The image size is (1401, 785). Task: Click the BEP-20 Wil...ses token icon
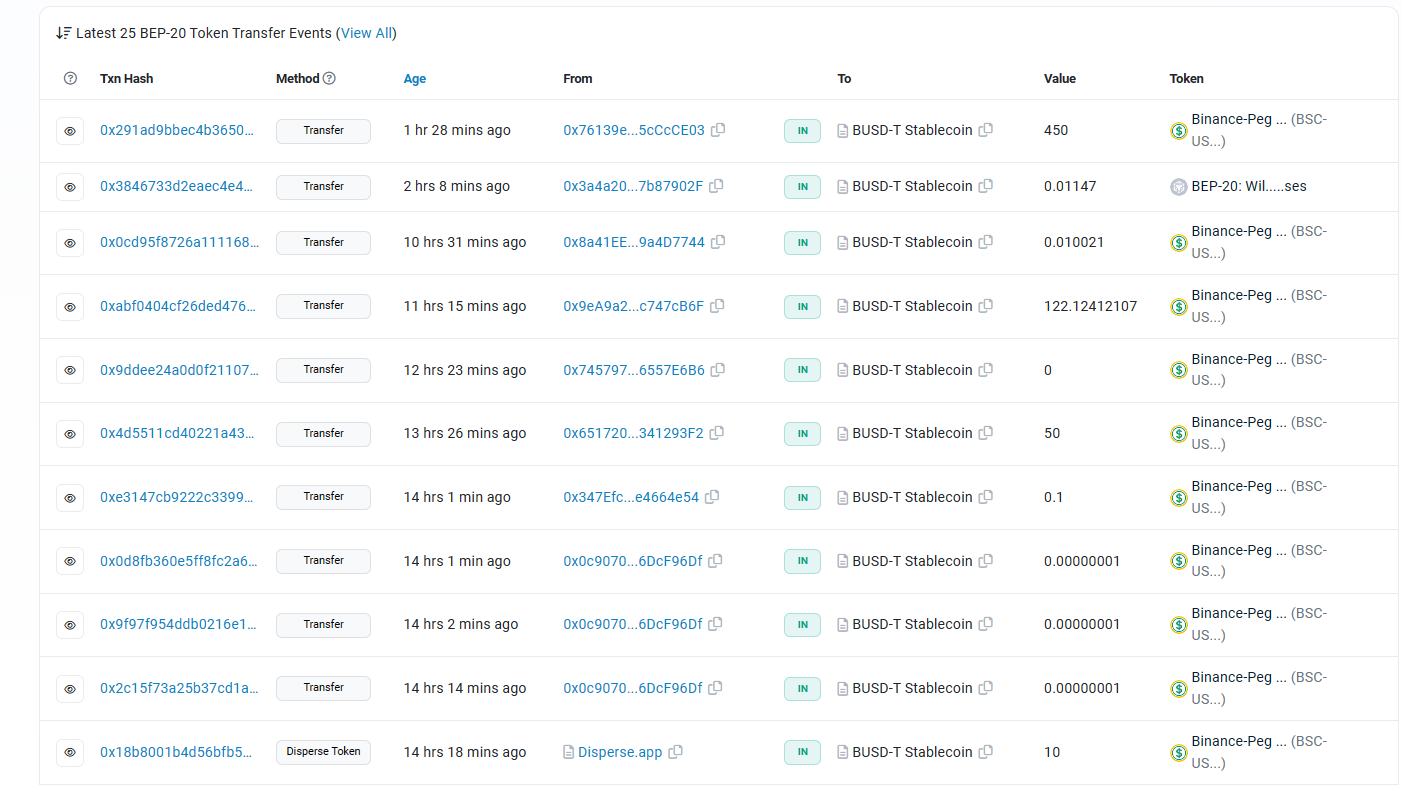[x=1179, y=187]
